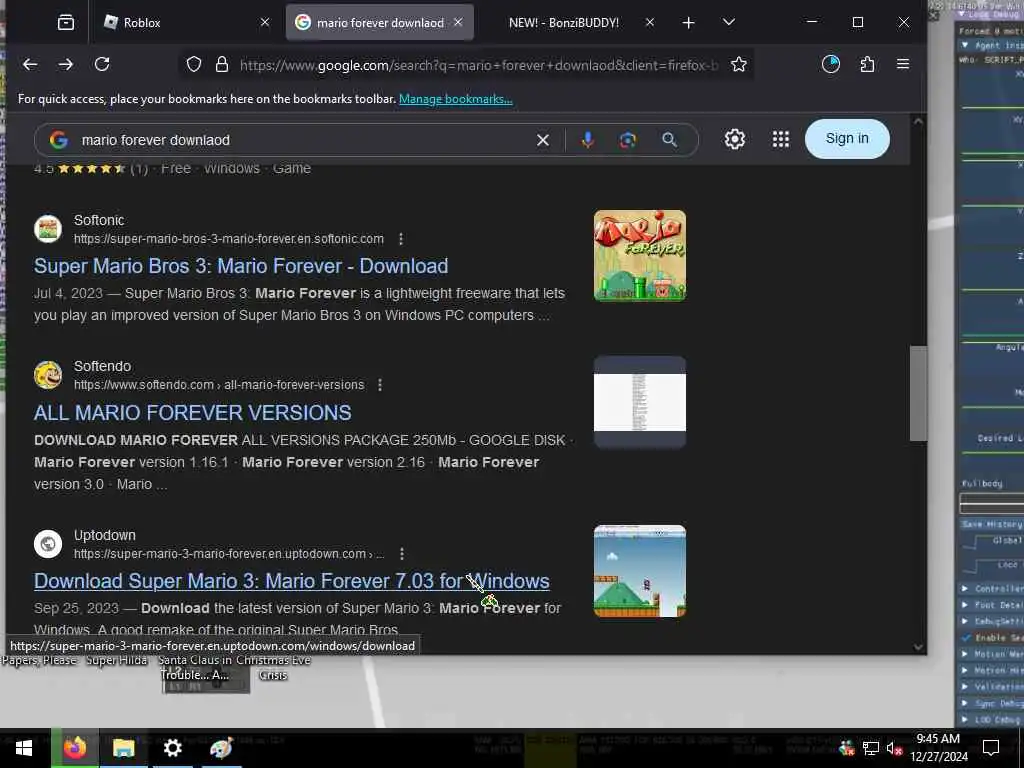The image size is (1024, 768).
Task: List all tabs dropdown arrow
Action: pos(729,23)
